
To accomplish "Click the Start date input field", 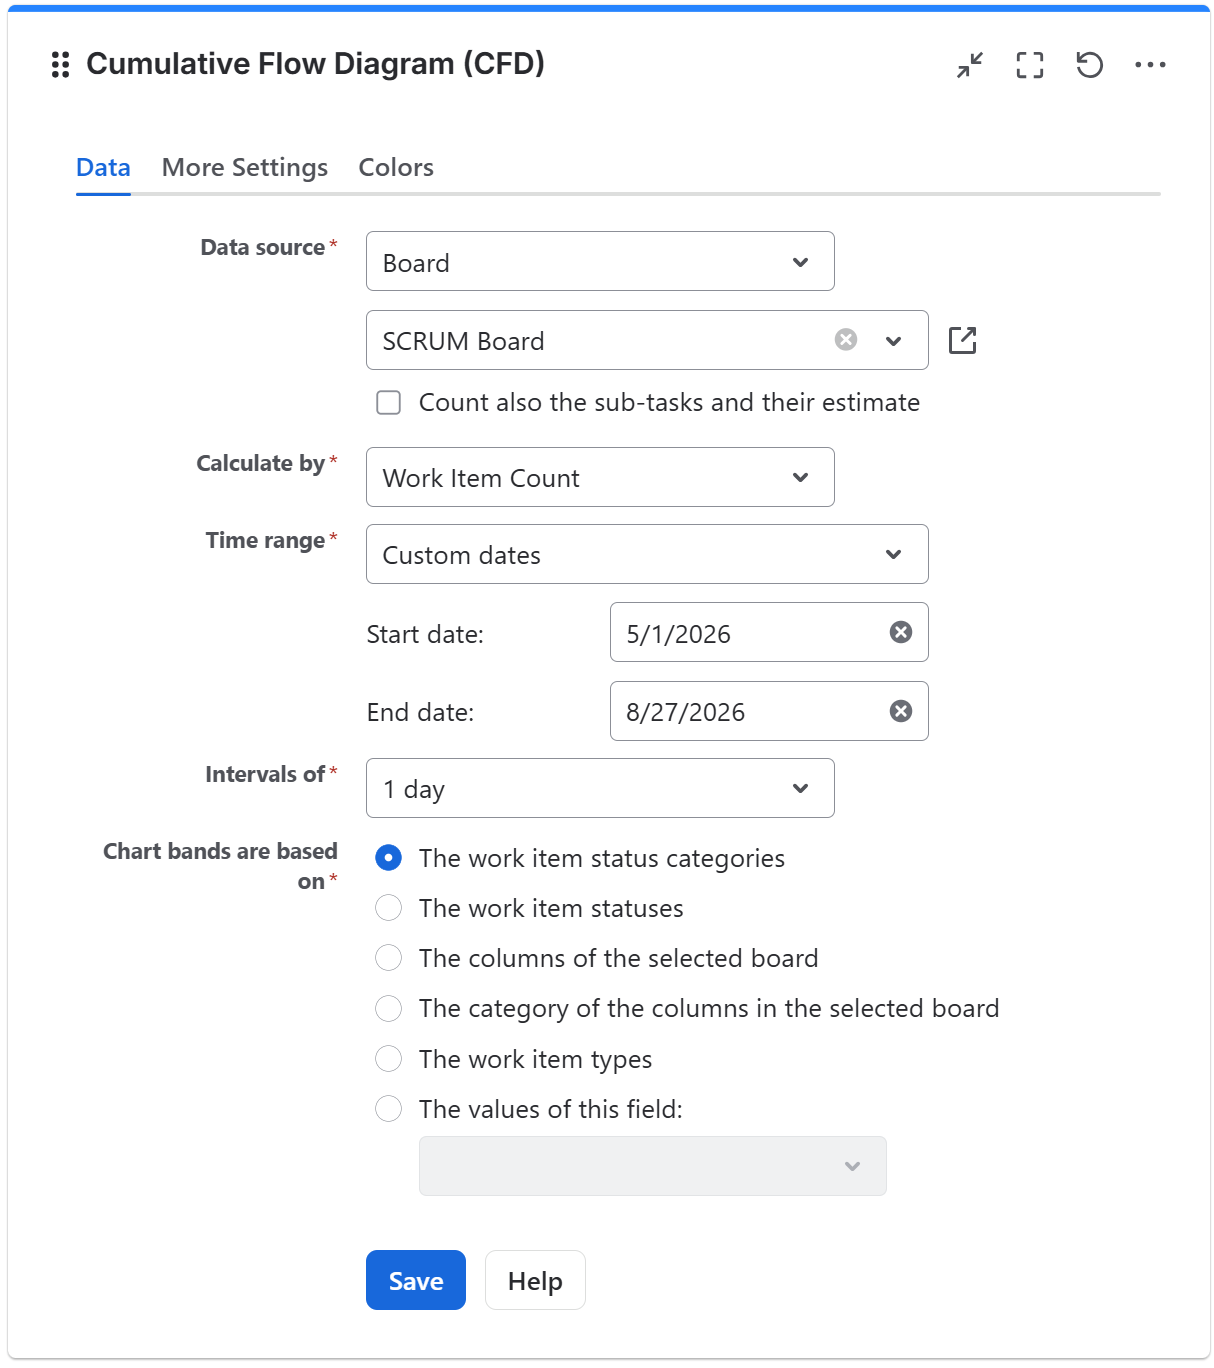I will (x=769, y=632).
